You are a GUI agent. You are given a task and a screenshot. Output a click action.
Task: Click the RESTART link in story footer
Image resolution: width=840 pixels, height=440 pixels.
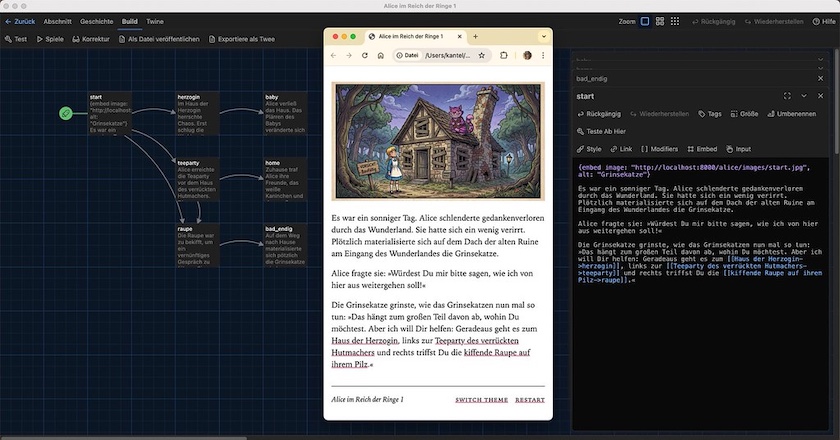[530, 400]
